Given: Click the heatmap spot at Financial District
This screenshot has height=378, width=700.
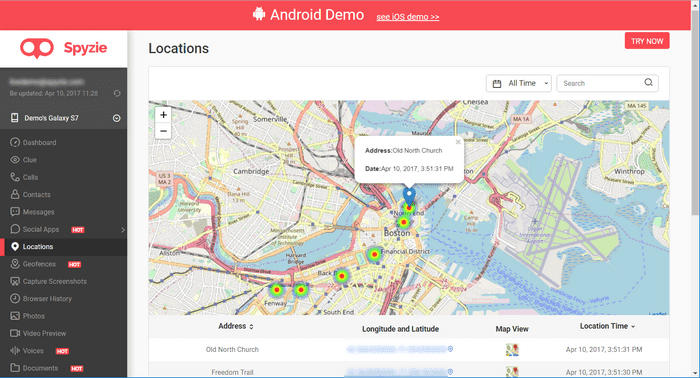Looking at the screenshot, I should (375, 254).
